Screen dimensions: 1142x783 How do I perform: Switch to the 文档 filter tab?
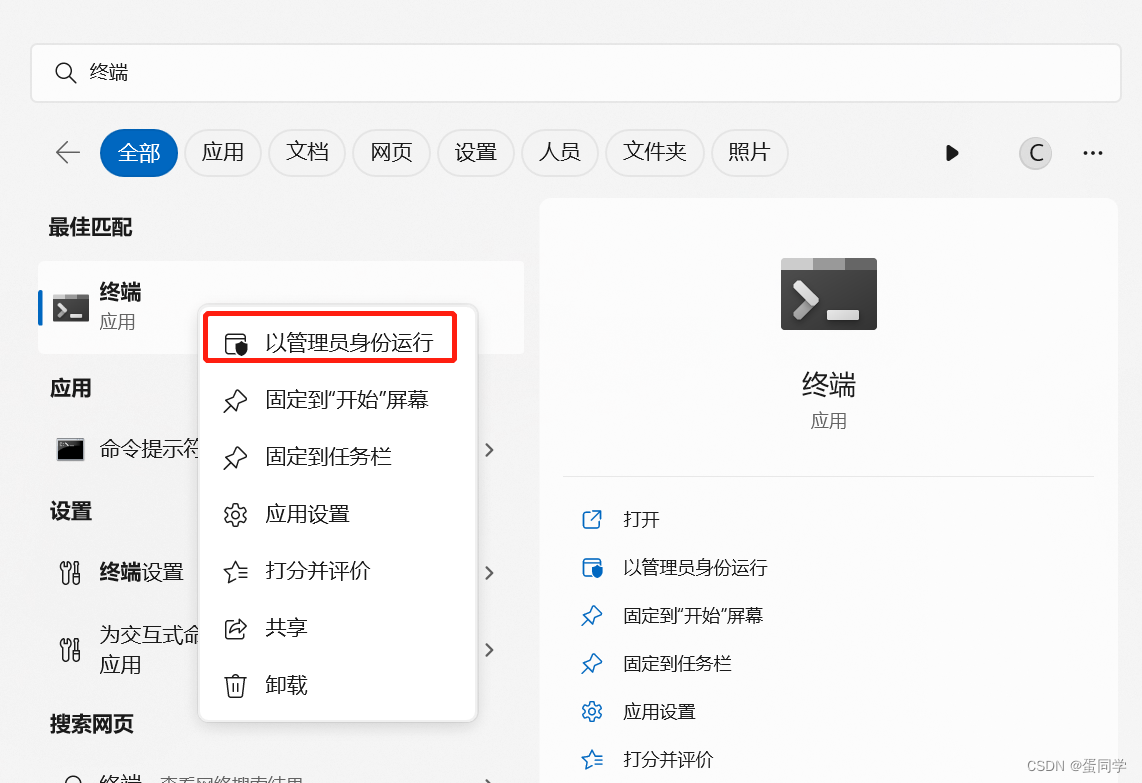[x=307, y=152]
